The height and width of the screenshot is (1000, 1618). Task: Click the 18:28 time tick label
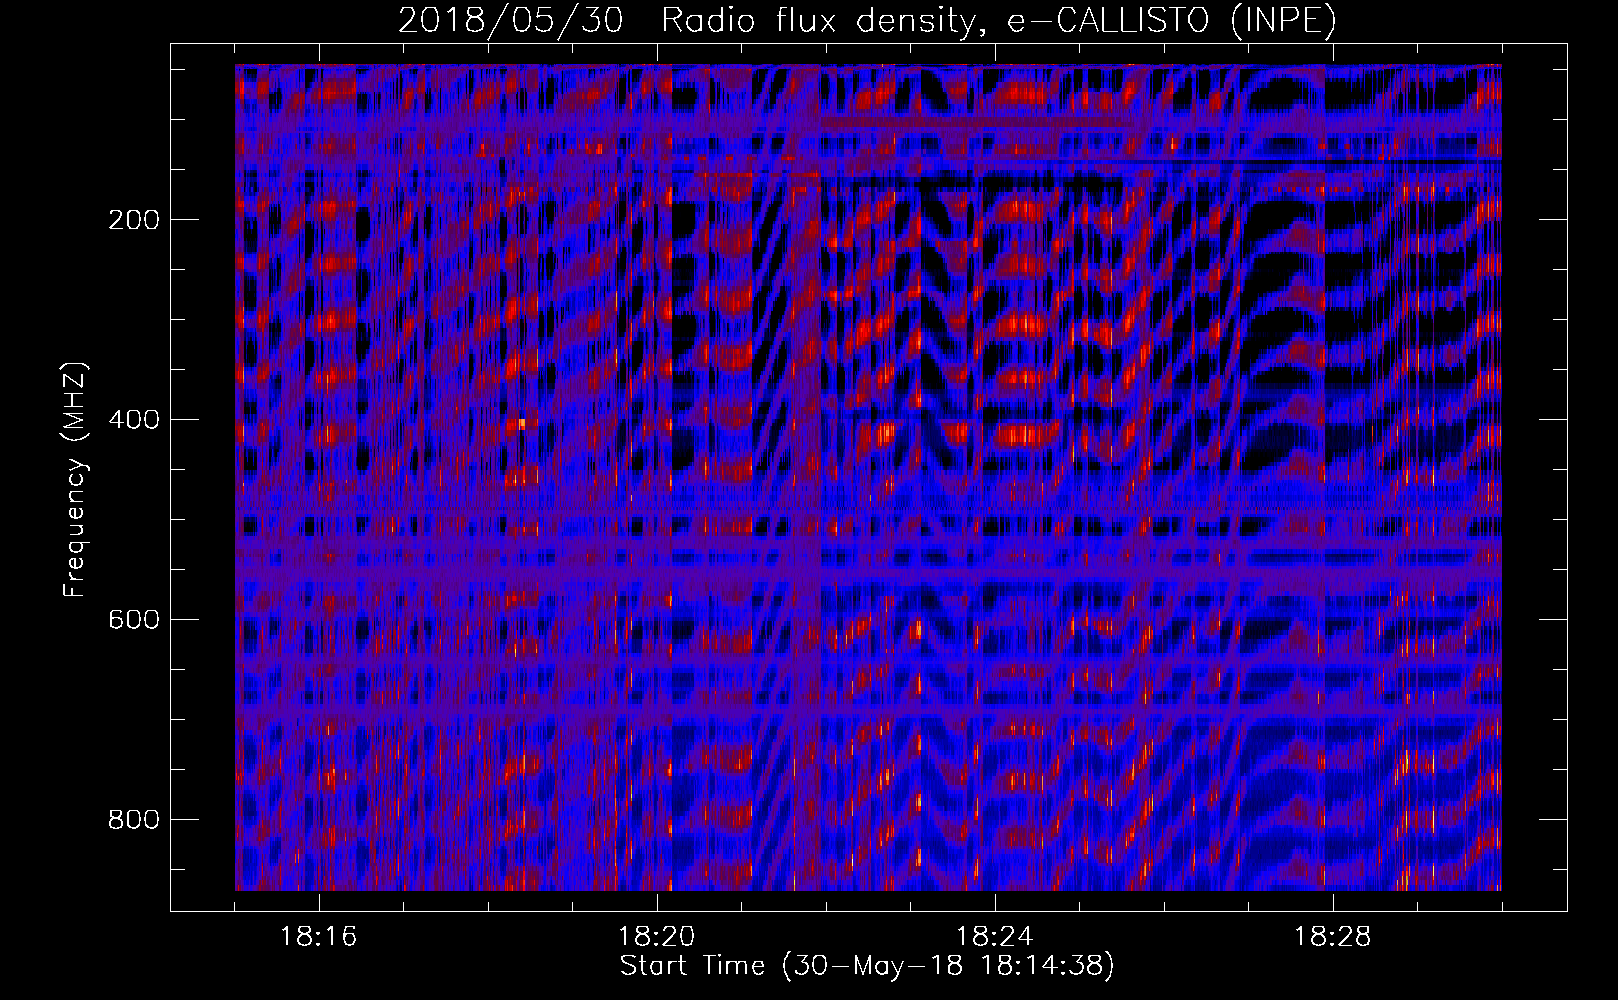point(1333,937)
